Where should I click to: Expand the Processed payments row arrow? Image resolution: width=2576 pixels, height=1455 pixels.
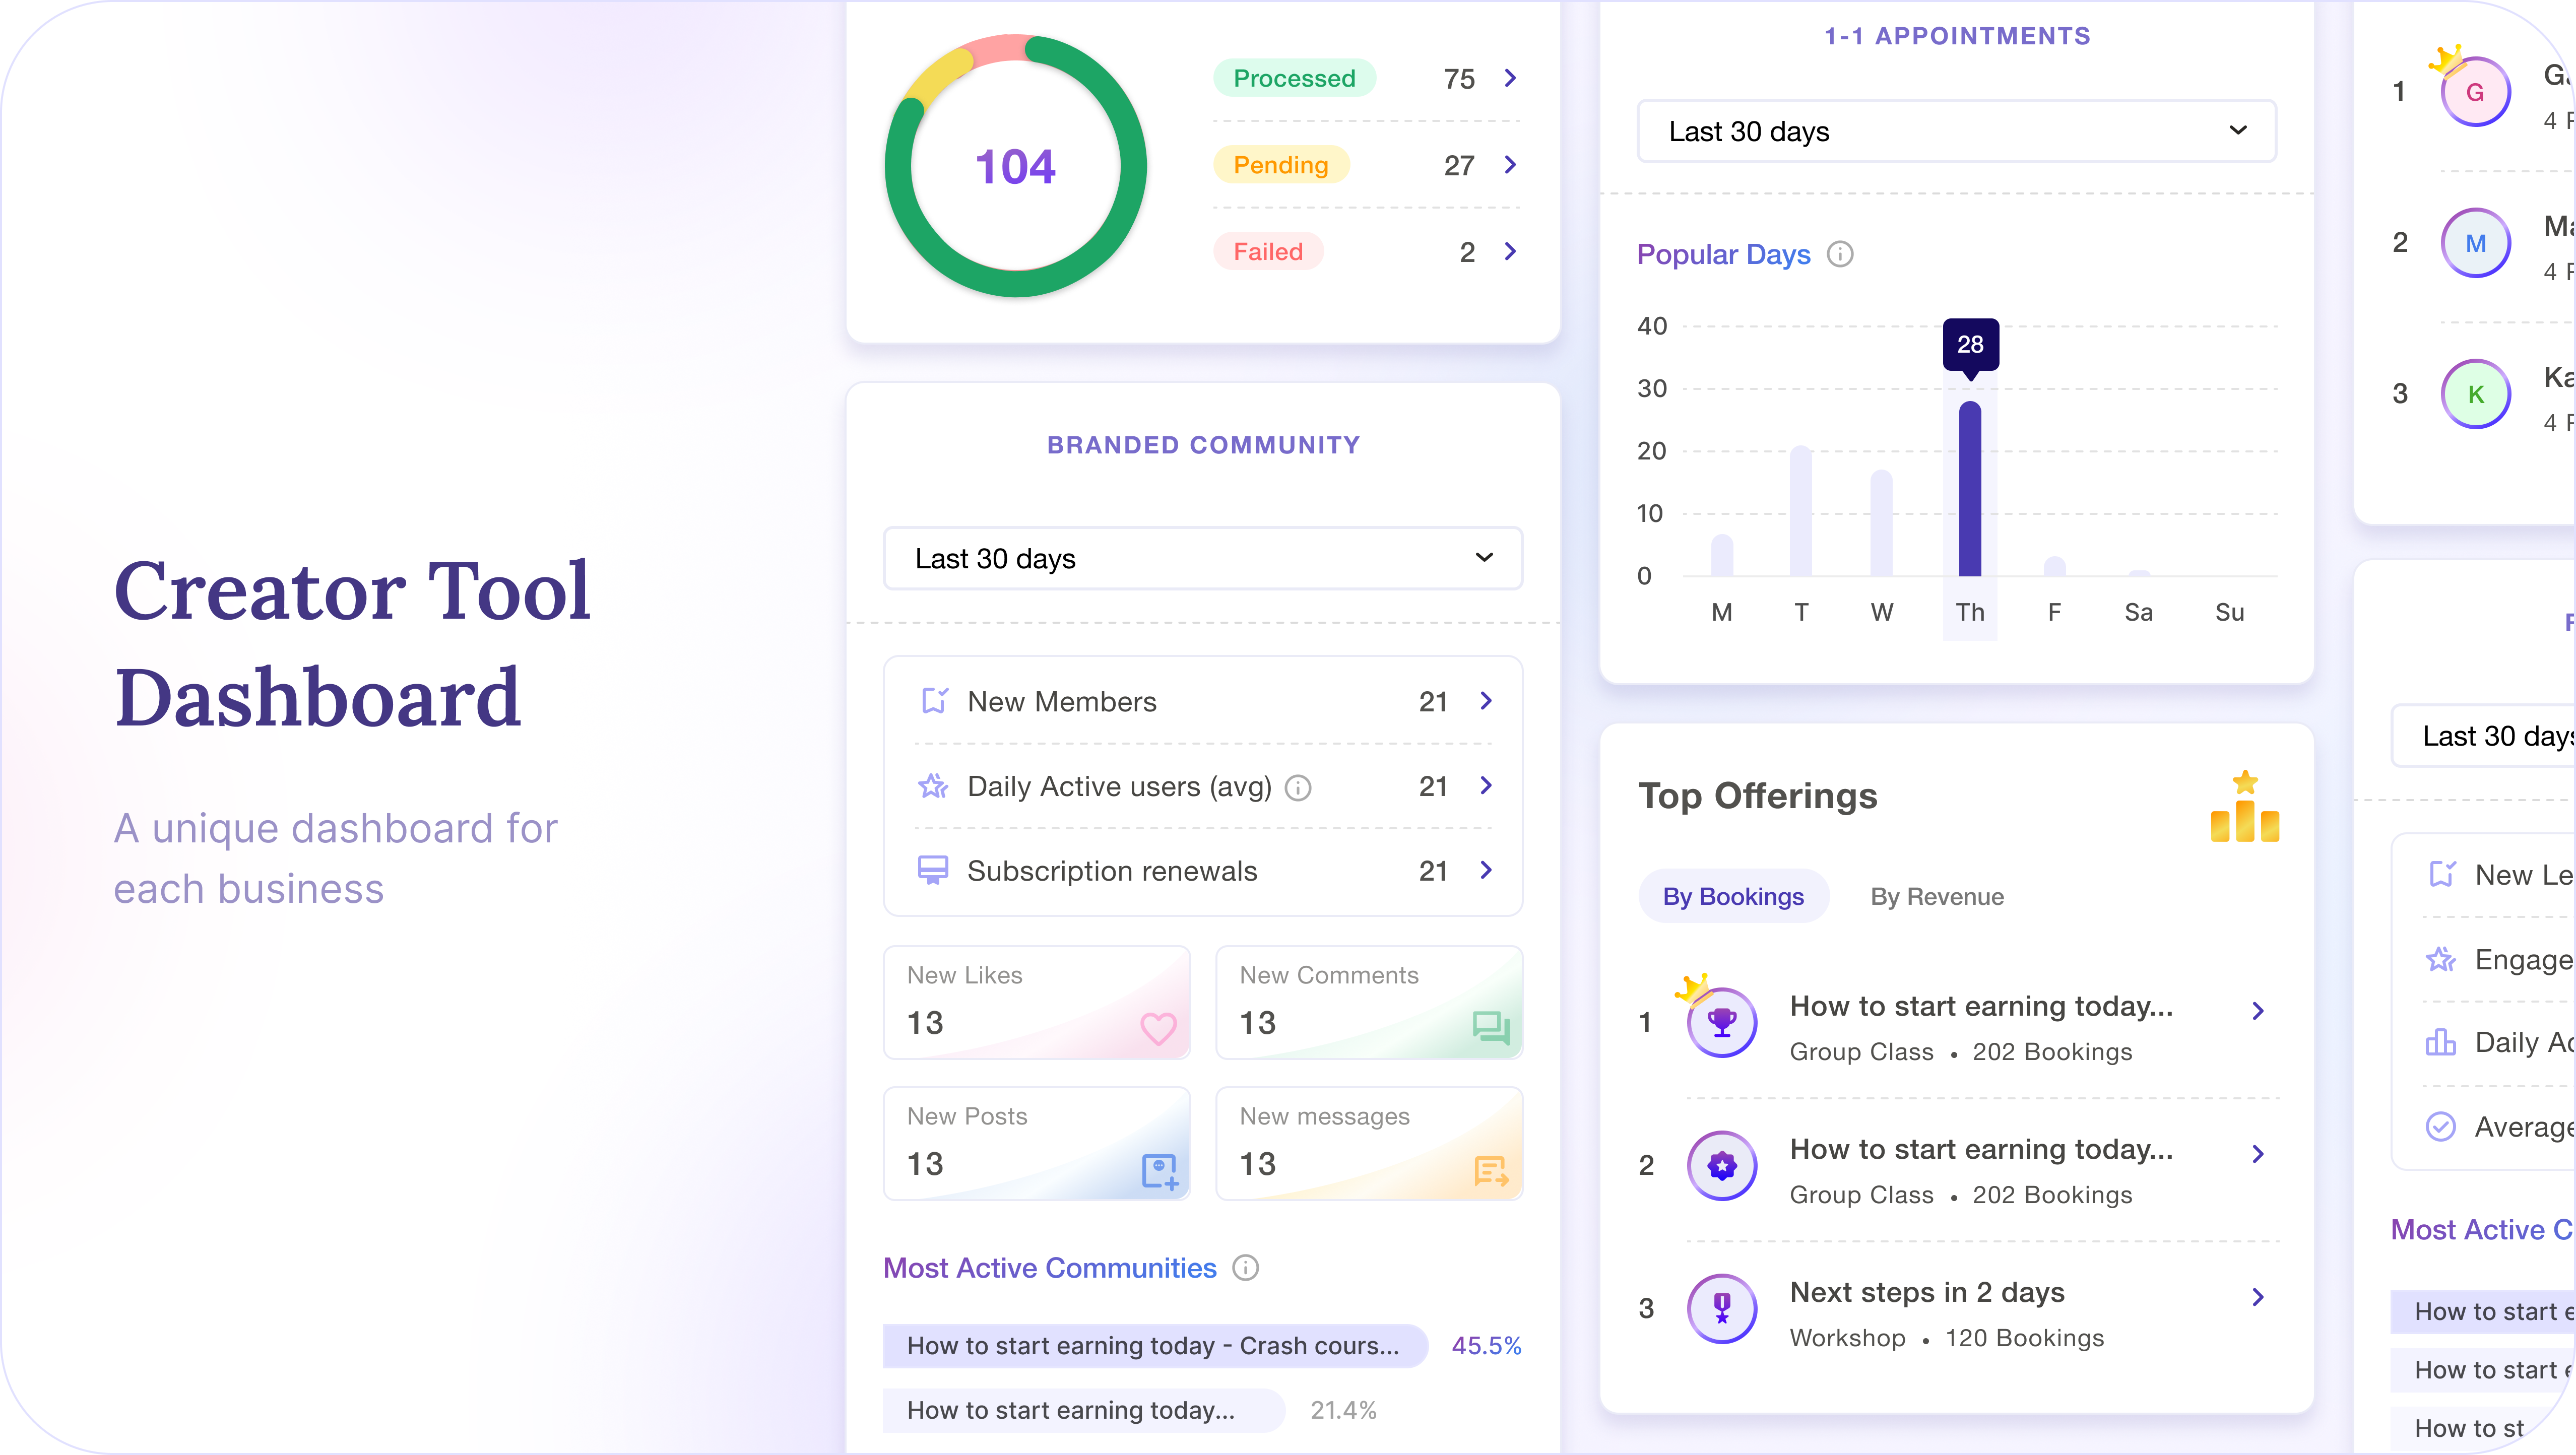[x=1510, y=78]
